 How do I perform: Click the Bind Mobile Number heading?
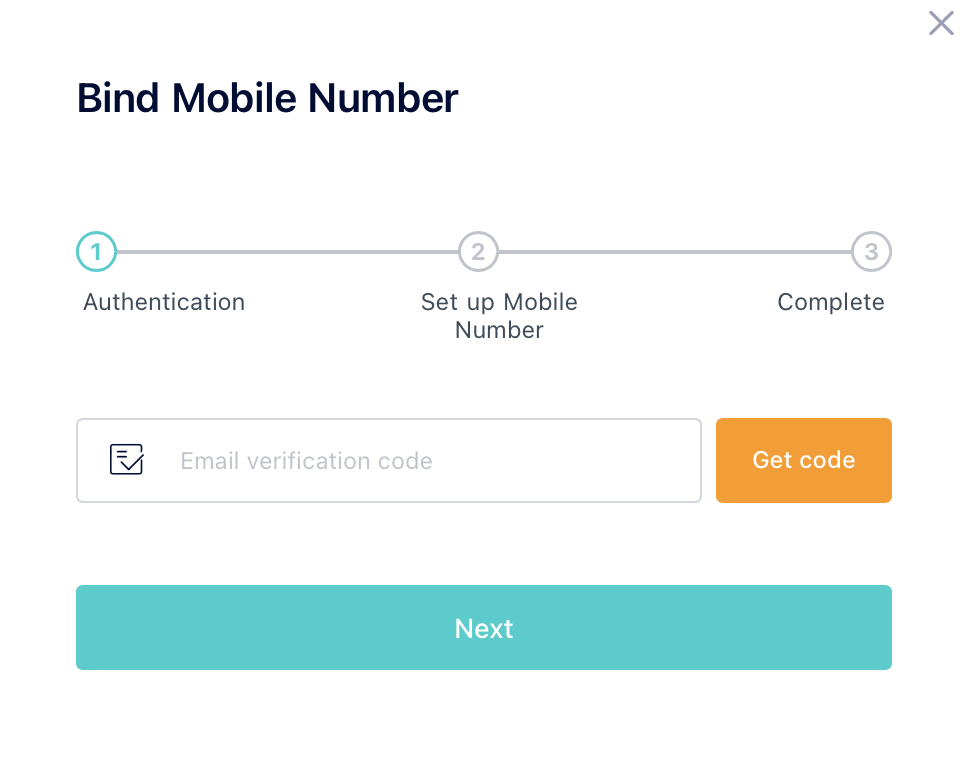pos(267,98)
